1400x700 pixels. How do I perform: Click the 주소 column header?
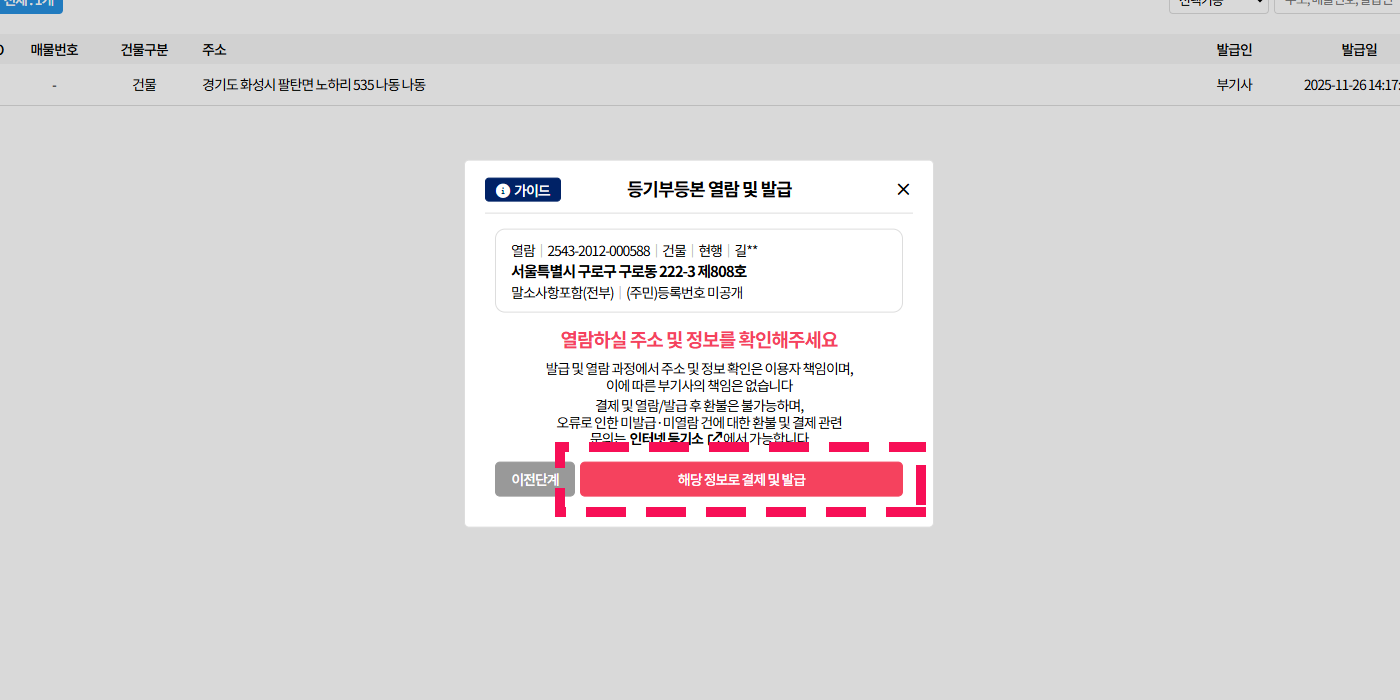[x=214, y=50]
